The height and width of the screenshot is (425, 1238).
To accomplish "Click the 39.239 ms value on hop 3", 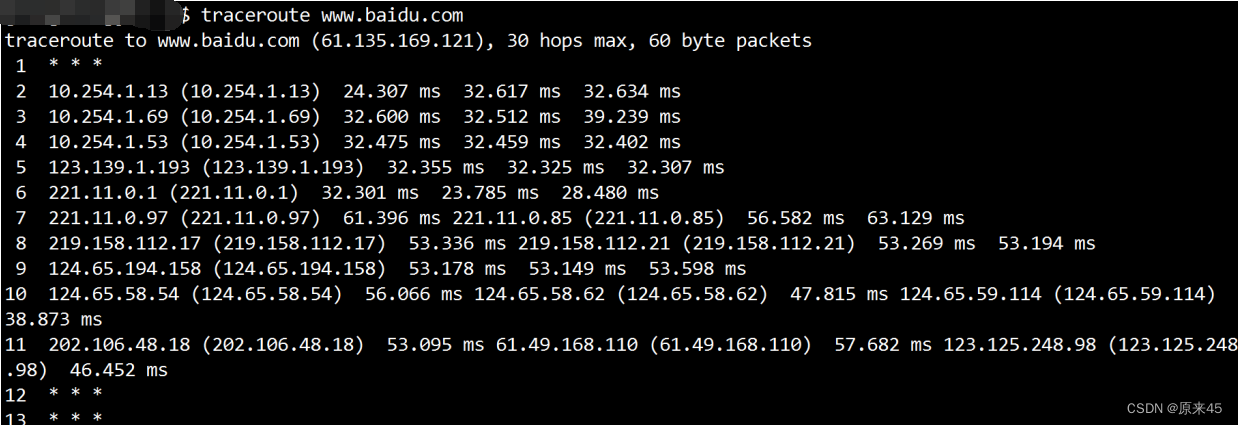I will click(x=632, y=117).
